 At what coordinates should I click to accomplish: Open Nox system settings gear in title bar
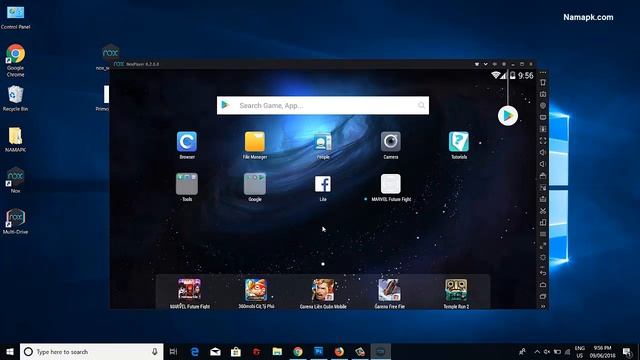pos(504,64)
